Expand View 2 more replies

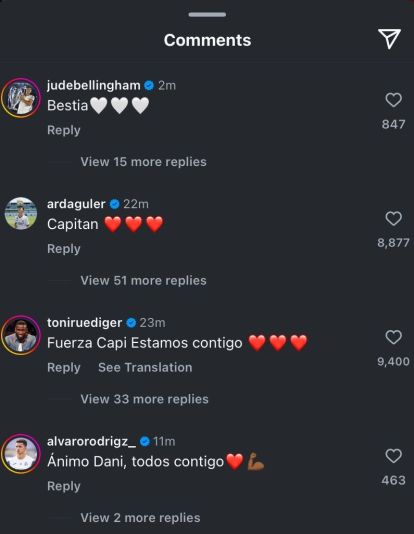pyautogui.click(x=140, y=518)
